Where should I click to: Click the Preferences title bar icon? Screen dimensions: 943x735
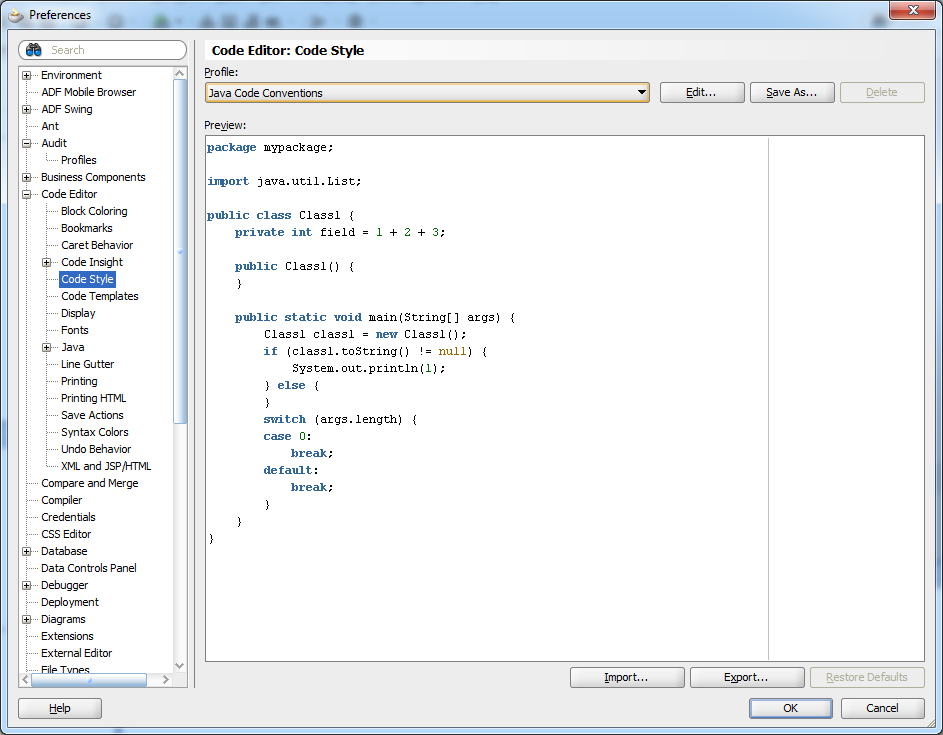click(17, 14)
